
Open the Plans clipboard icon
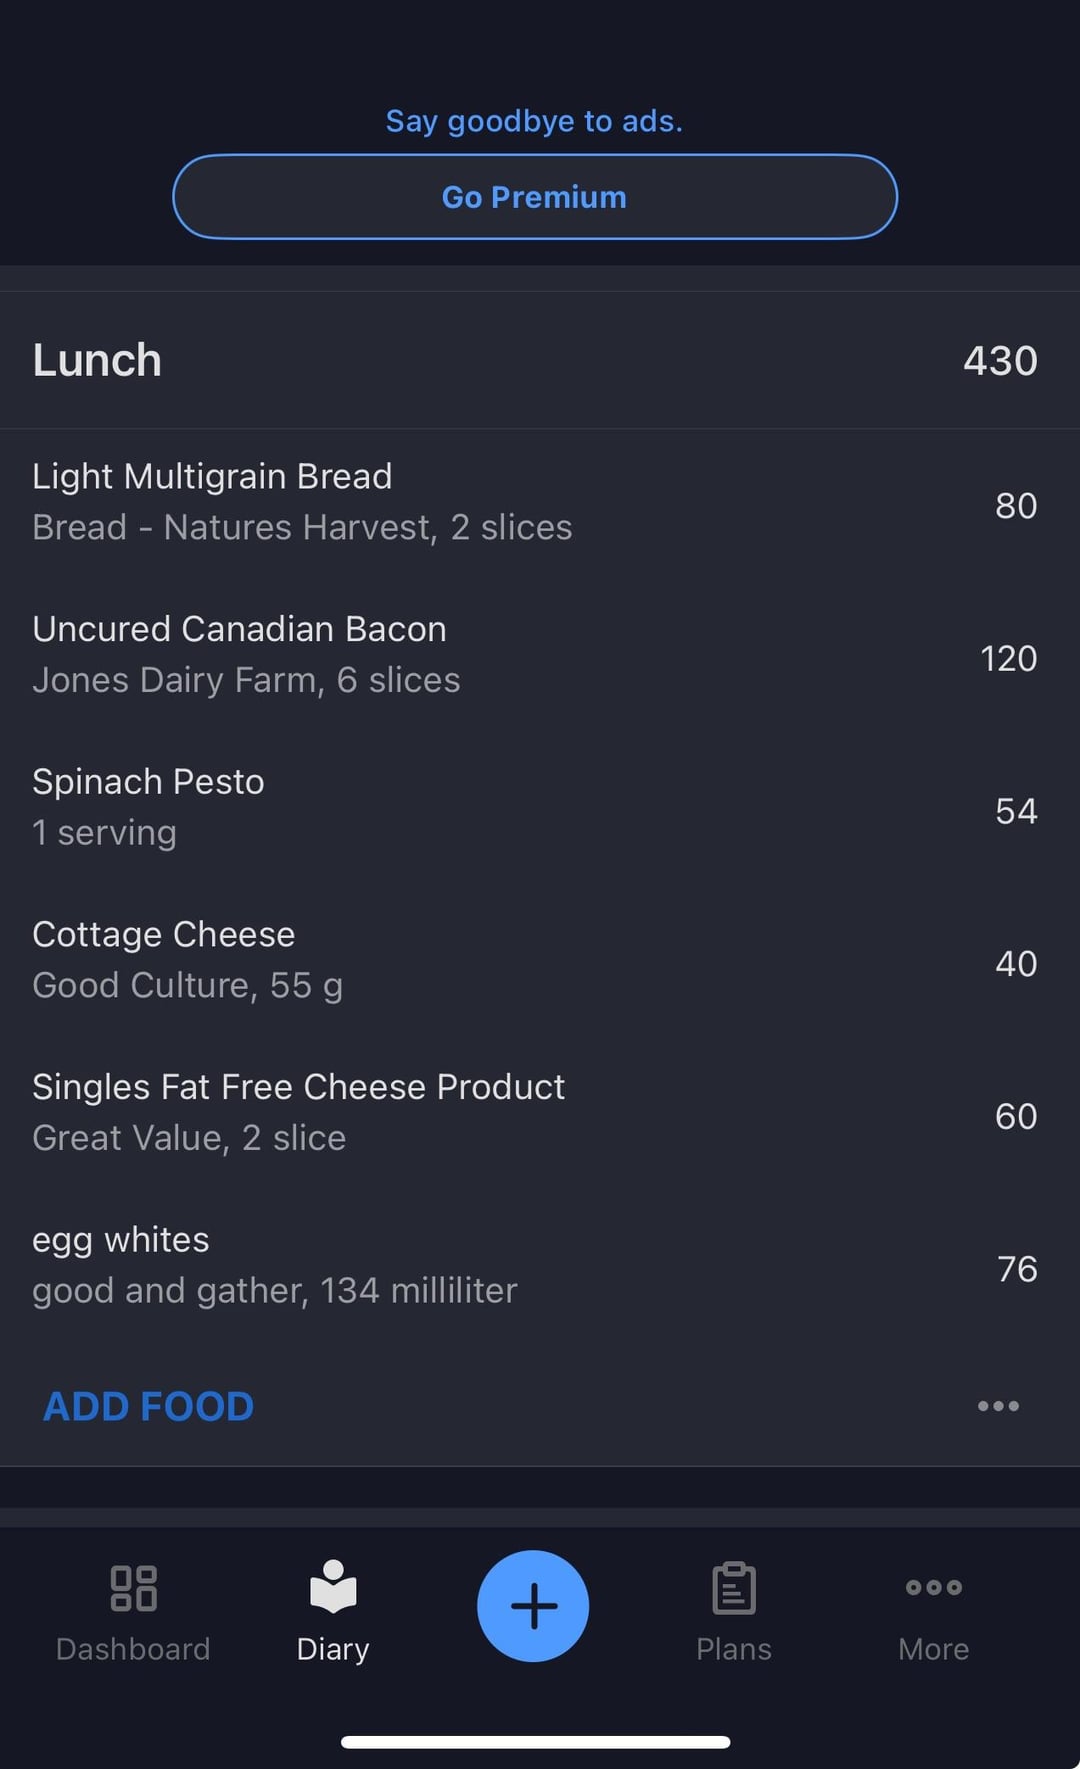(x=733, y=1588)
